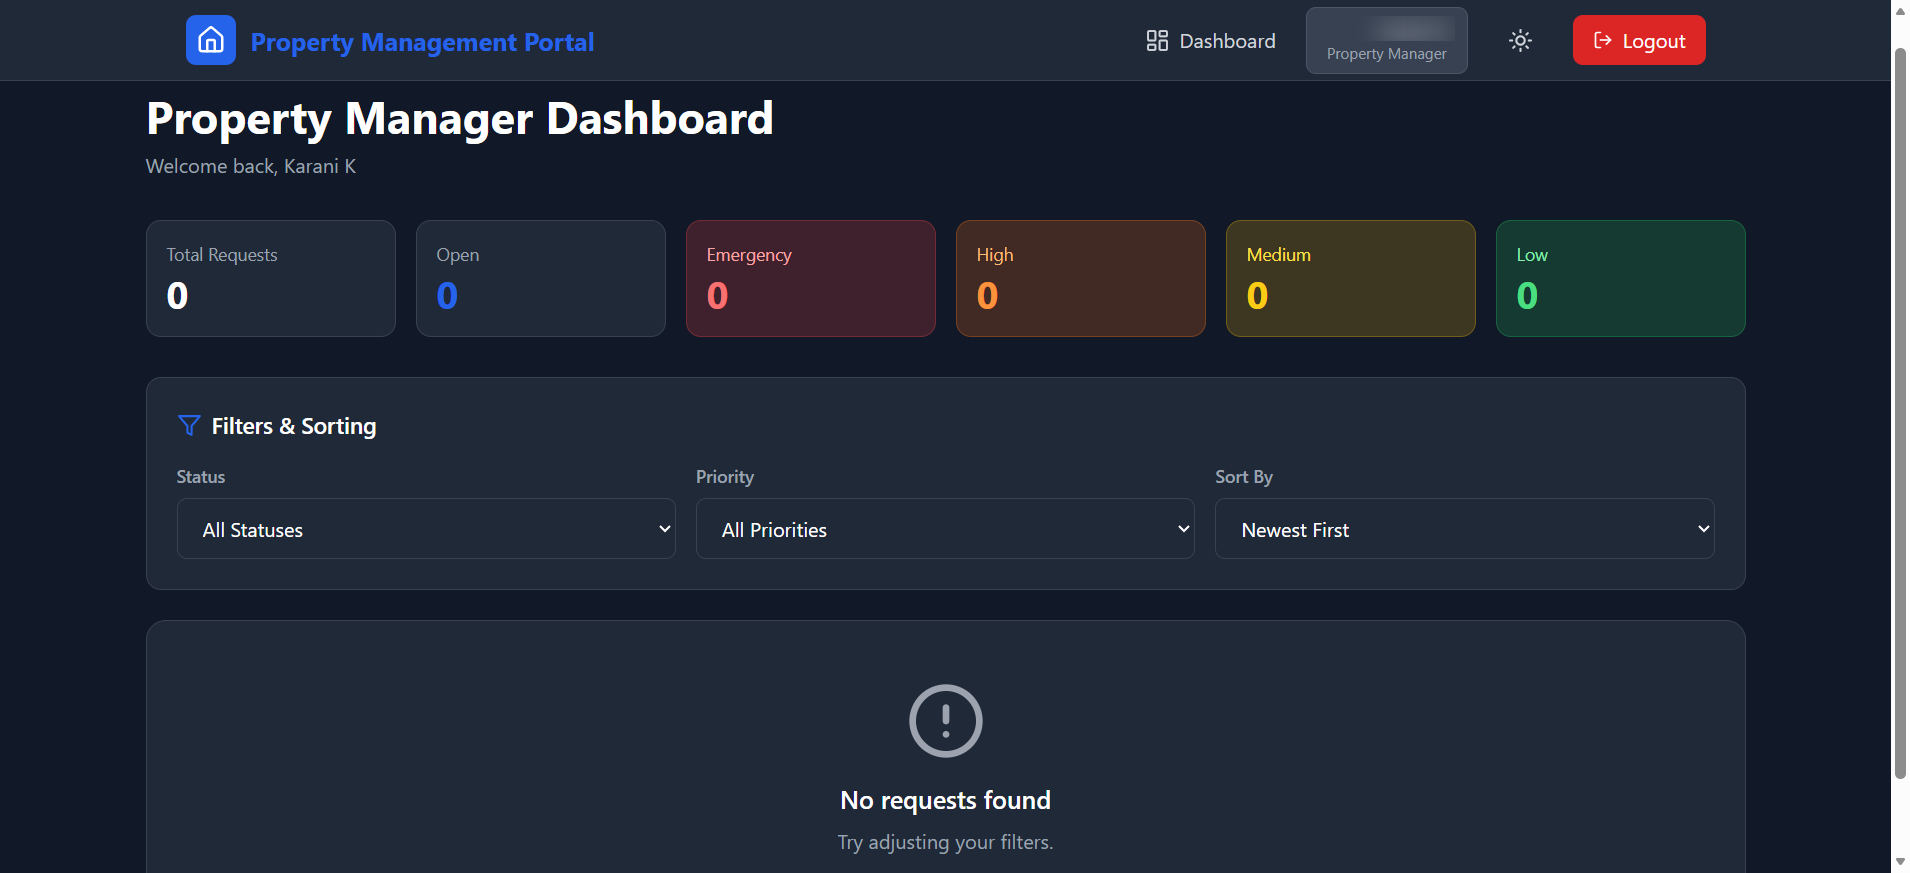This screenshot has width=1910, height=873.
Task: Click the Try adjusting your filters text
Action: pos(945,842)
